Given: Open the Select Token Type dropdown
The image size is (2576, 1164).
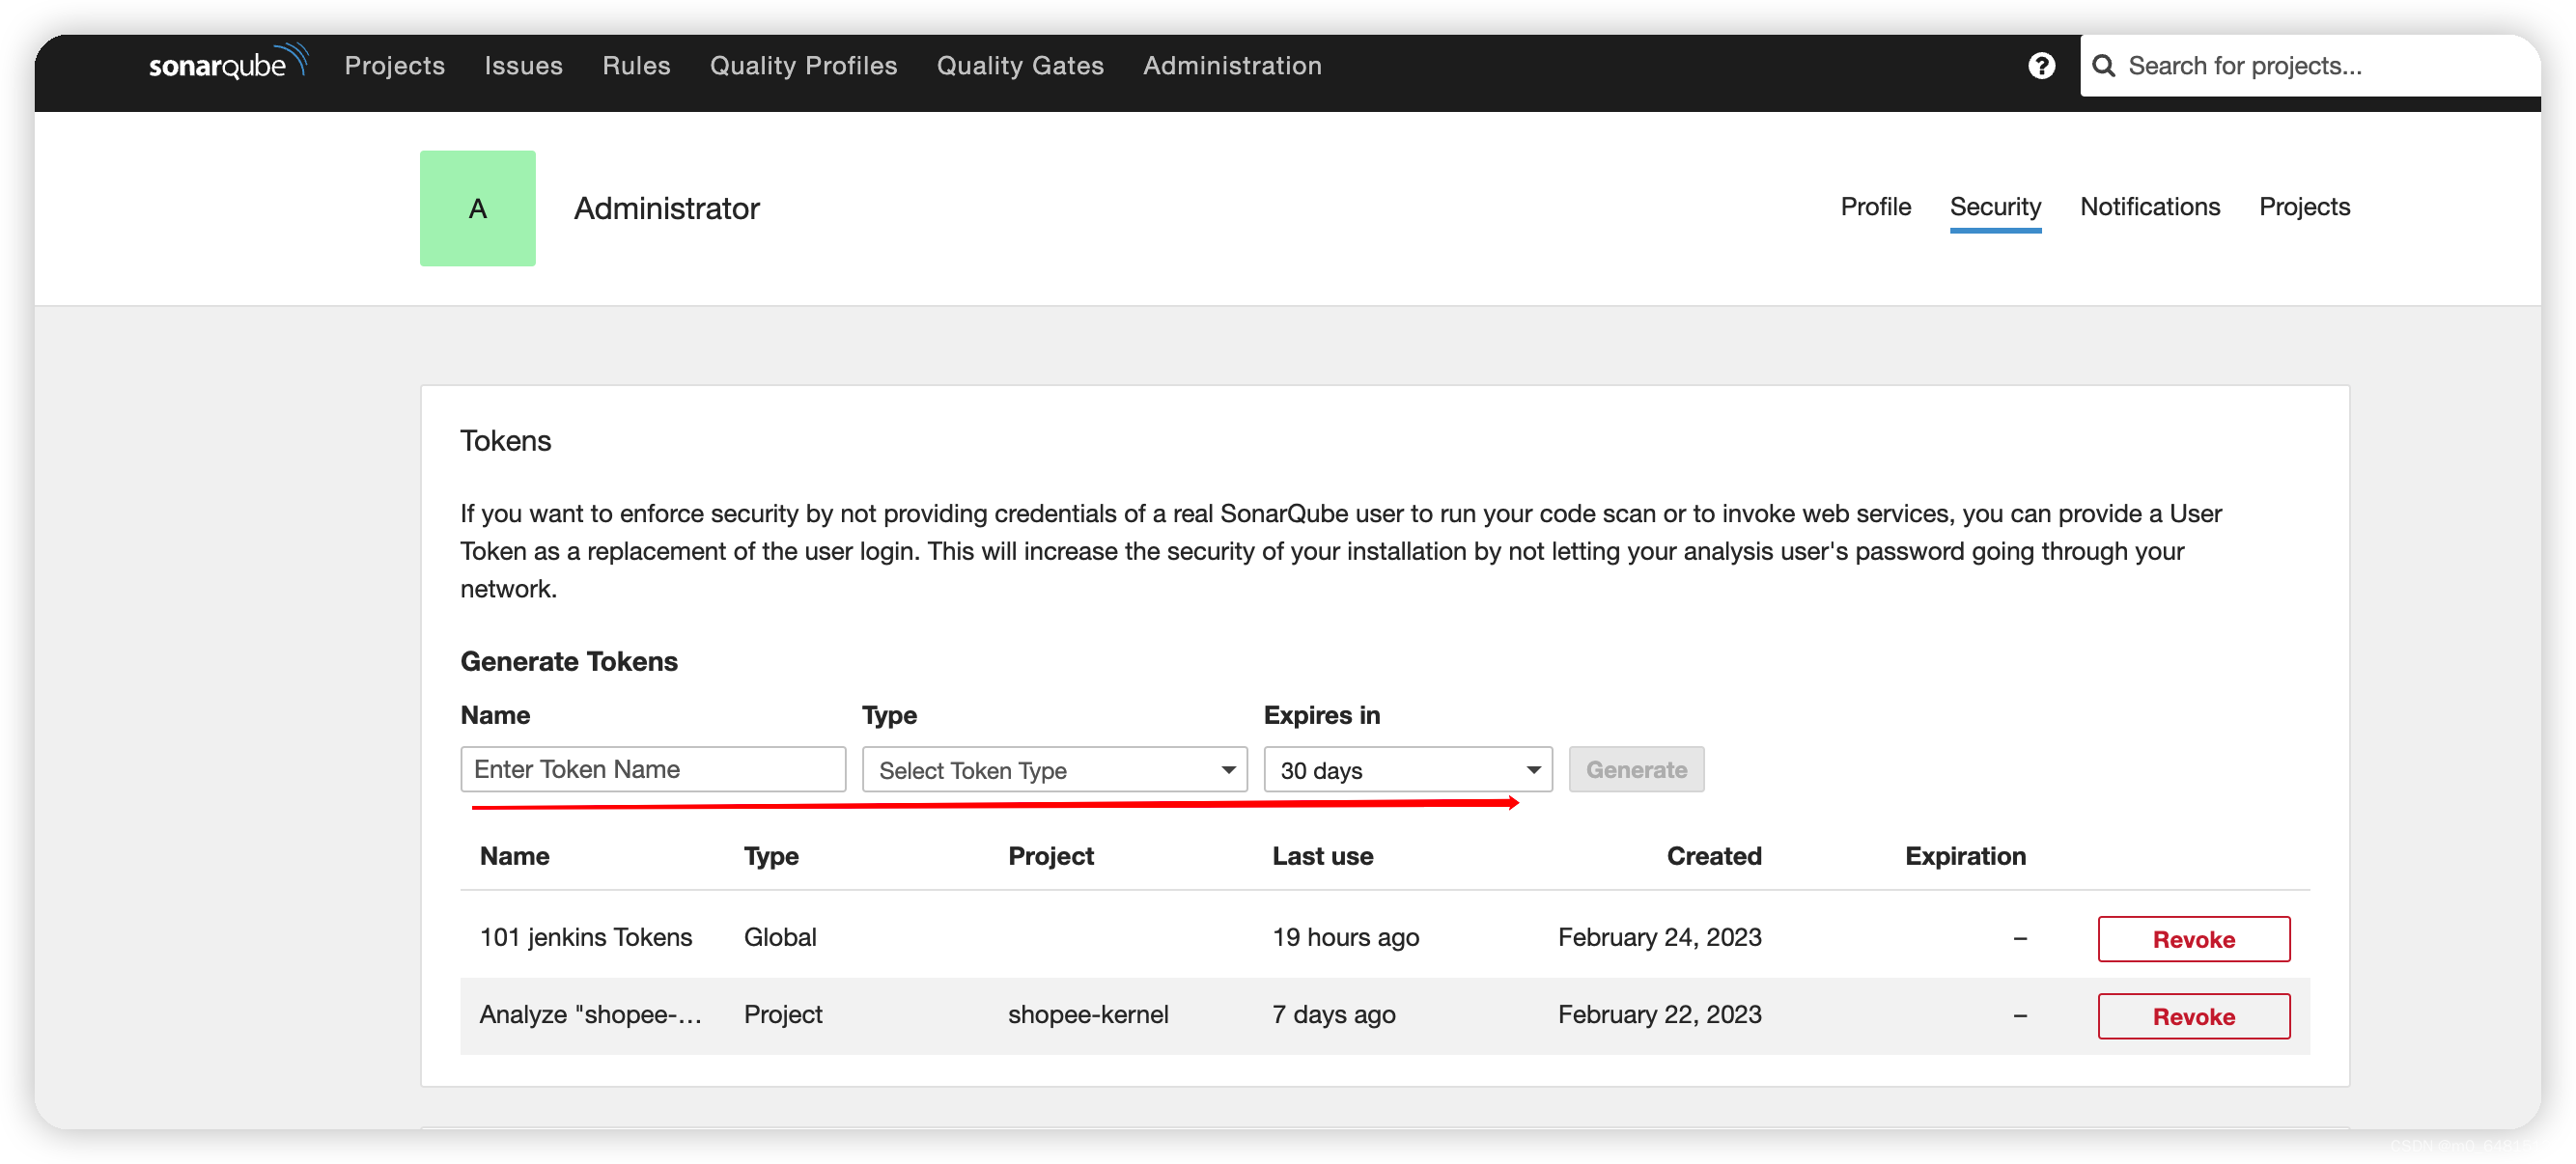Looking at the screenshot, I should pos(1054,769).
